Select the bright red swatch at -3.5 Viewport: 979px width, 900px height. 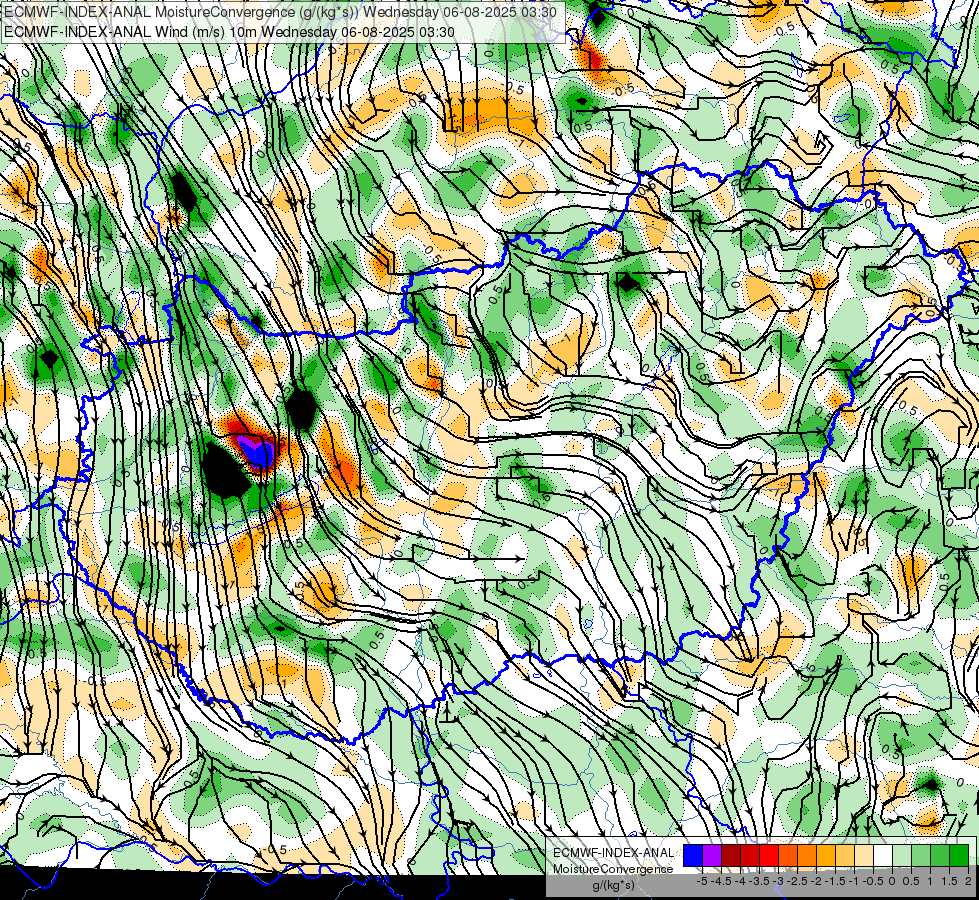click(769, 856)
